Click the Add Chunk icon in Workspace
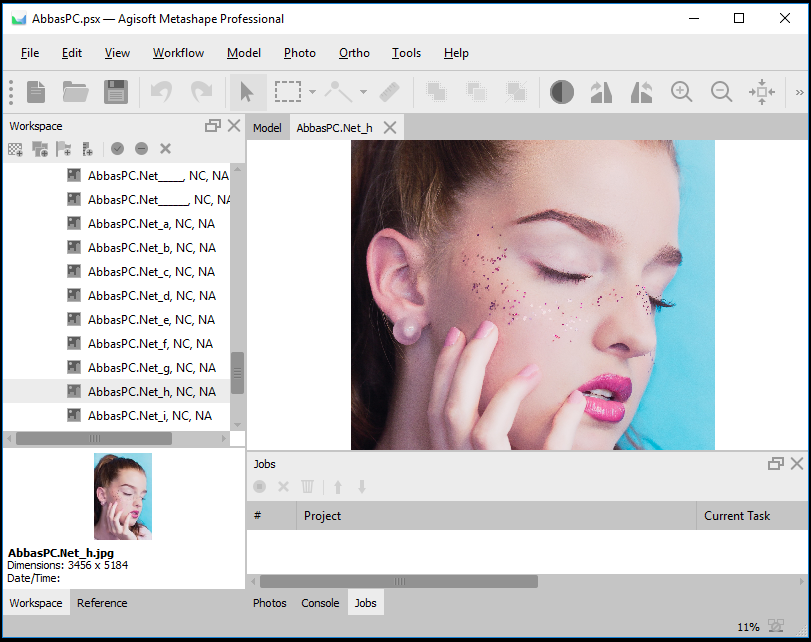811x642 pixels. click(x=15, y=149)
